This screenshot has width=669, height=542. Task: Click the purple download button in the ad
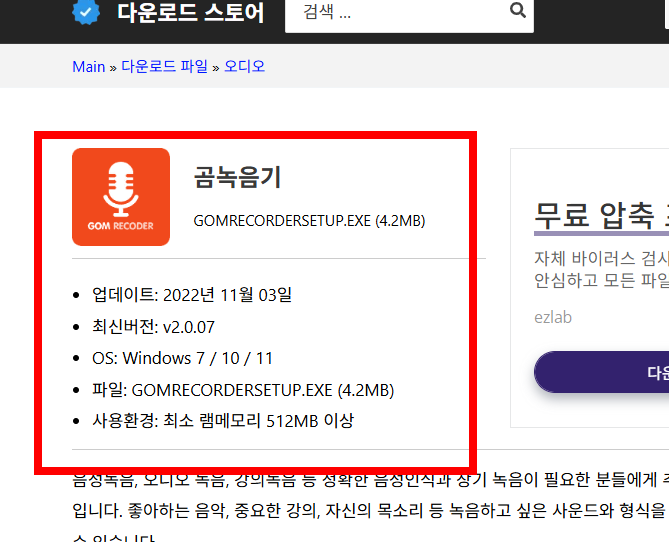click(601, 372)
